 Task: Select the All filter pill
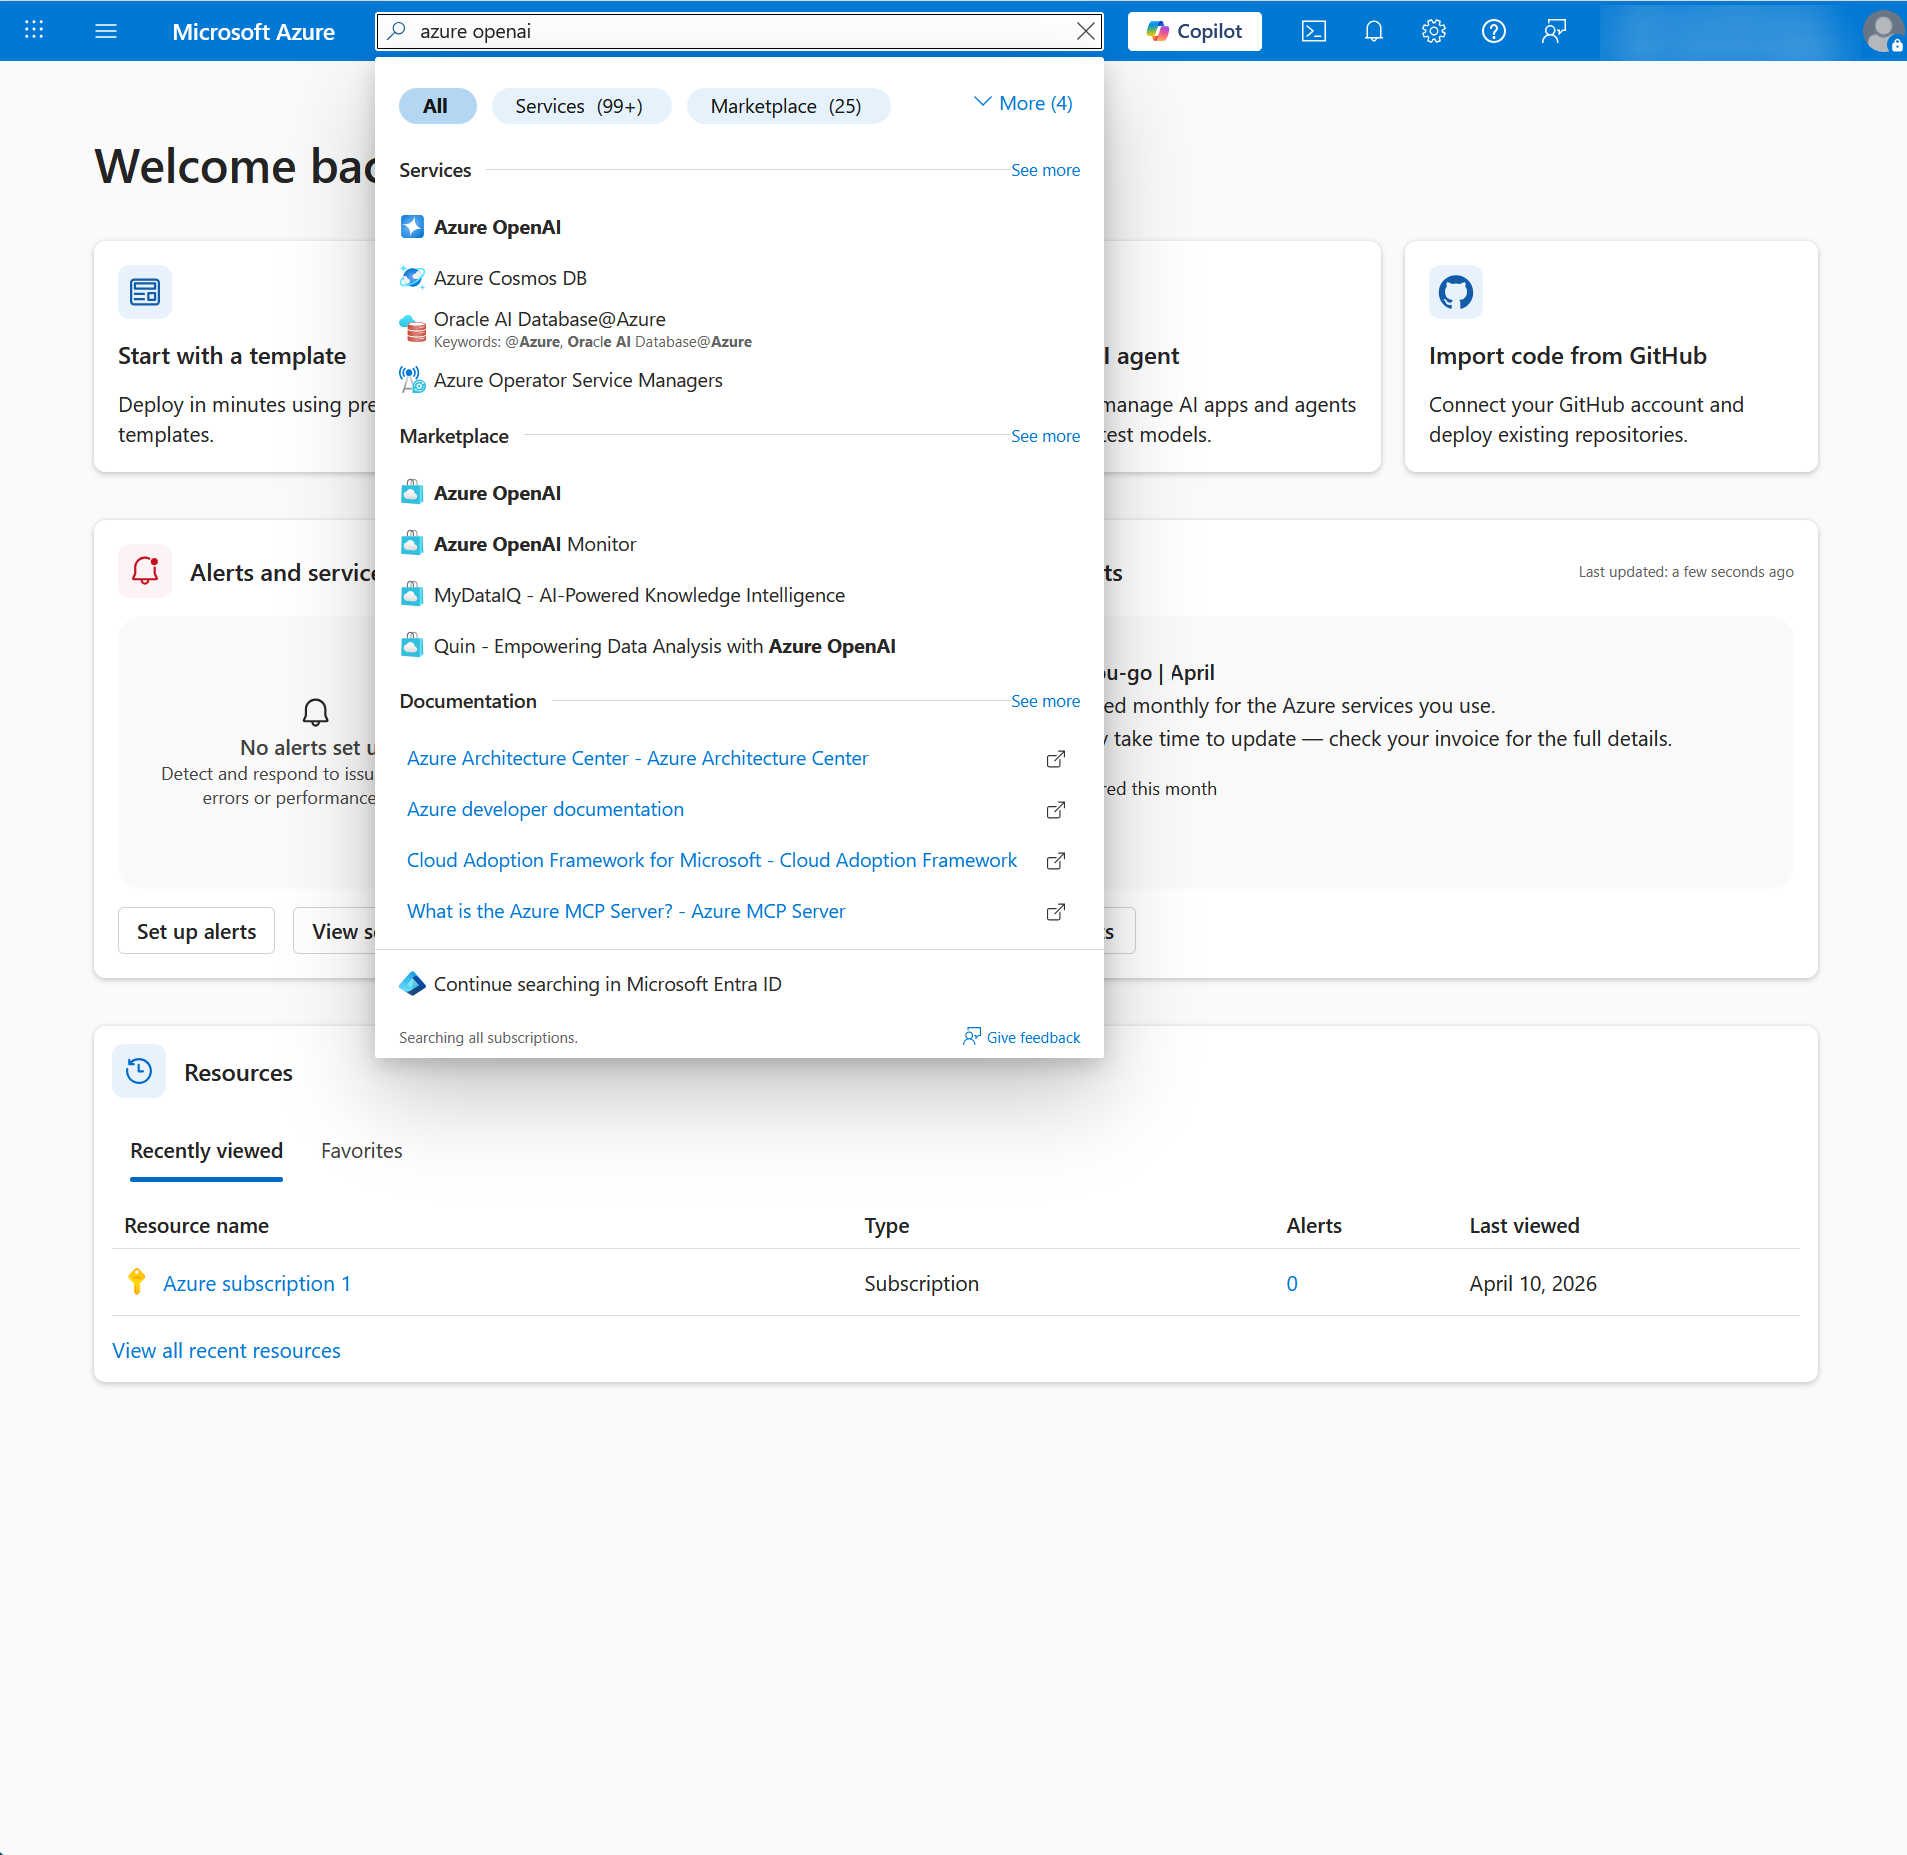tap(436, 106)
